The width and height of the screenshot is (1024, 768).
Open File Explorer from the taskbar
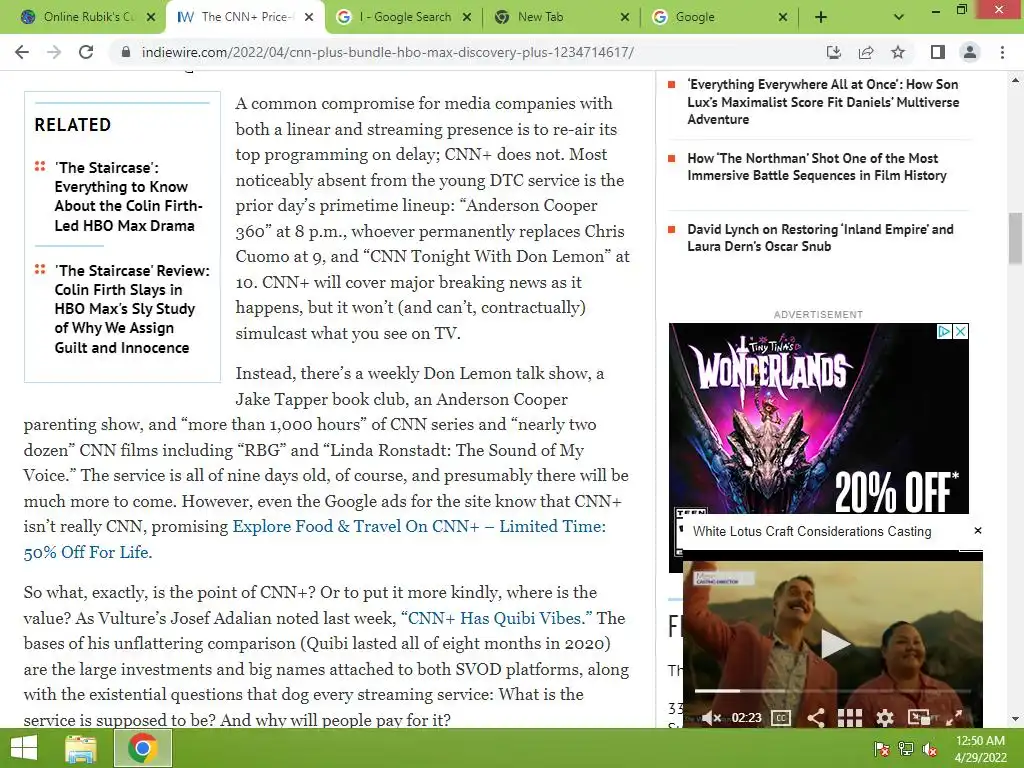point(81,748)
